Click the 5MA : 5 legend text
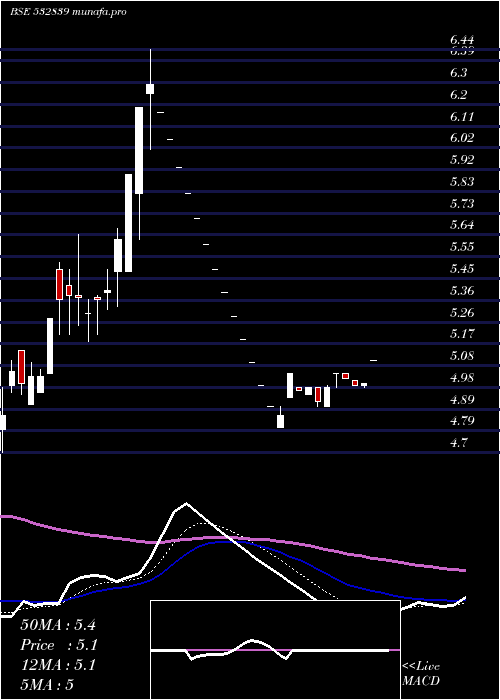 (47, 684)
